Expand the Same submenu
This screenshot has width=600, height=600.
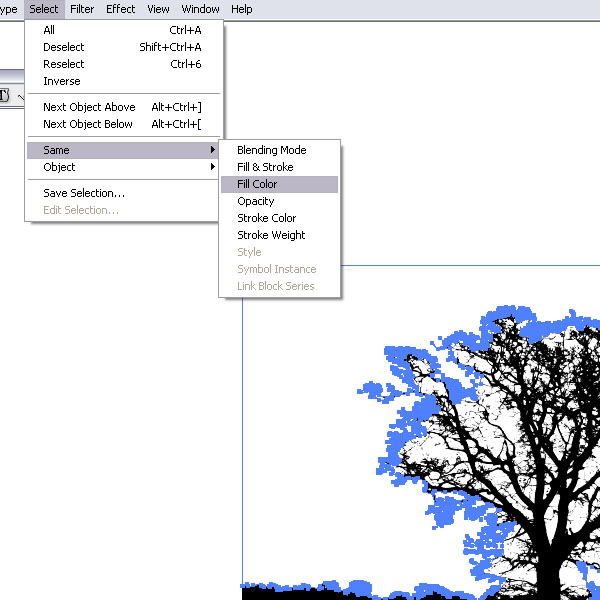[122, 150]
